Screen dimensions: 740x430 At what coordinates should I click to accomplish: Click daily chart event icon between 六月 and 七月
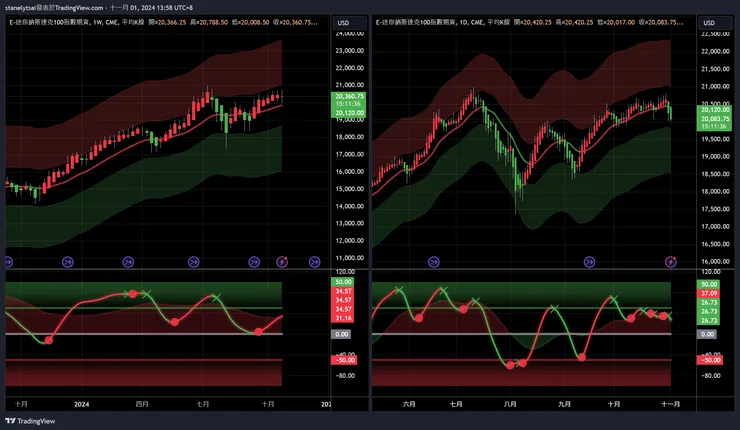pos(434,262)
